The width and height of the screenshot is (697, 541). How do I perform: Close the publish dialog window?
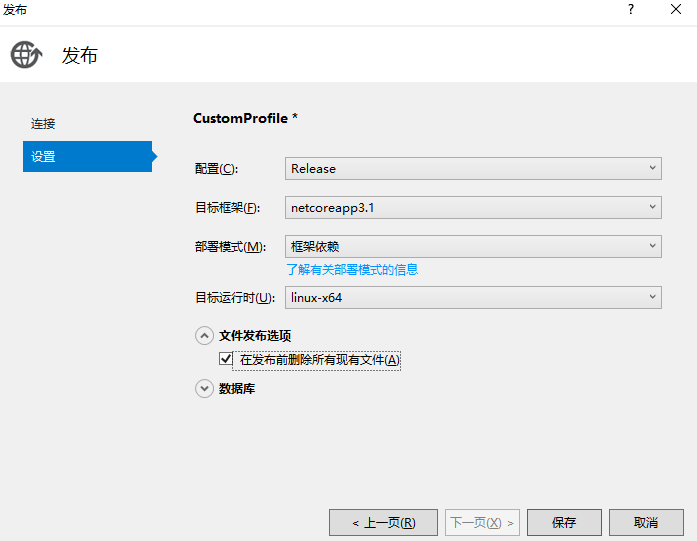click(676, 9)
